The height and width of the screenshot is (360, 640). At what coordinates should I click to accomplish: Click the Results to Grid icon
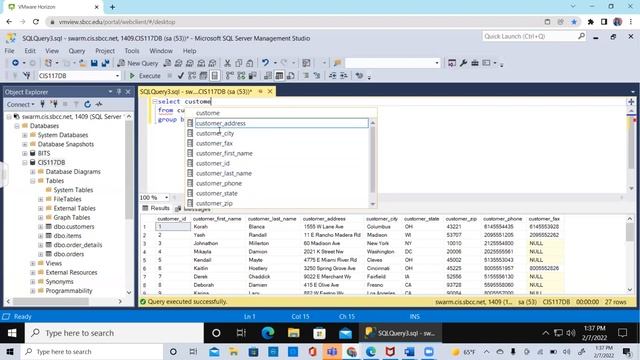279,76
